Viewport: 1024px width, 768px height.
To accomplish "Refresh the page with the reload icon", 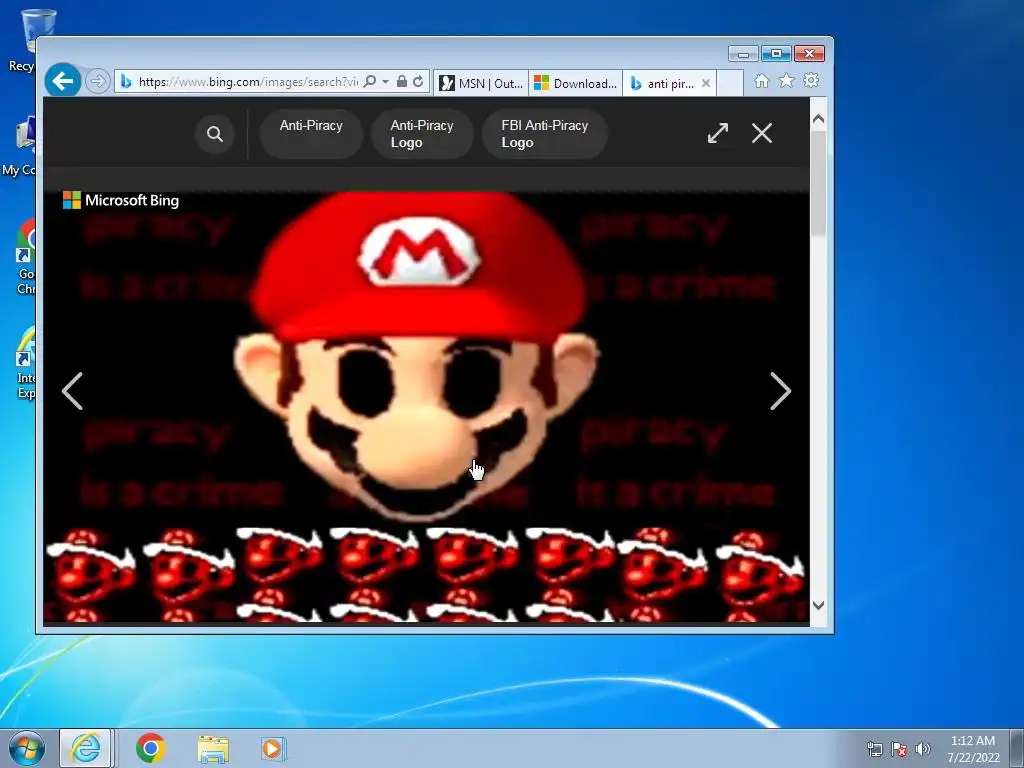I will tap(418, 82).
